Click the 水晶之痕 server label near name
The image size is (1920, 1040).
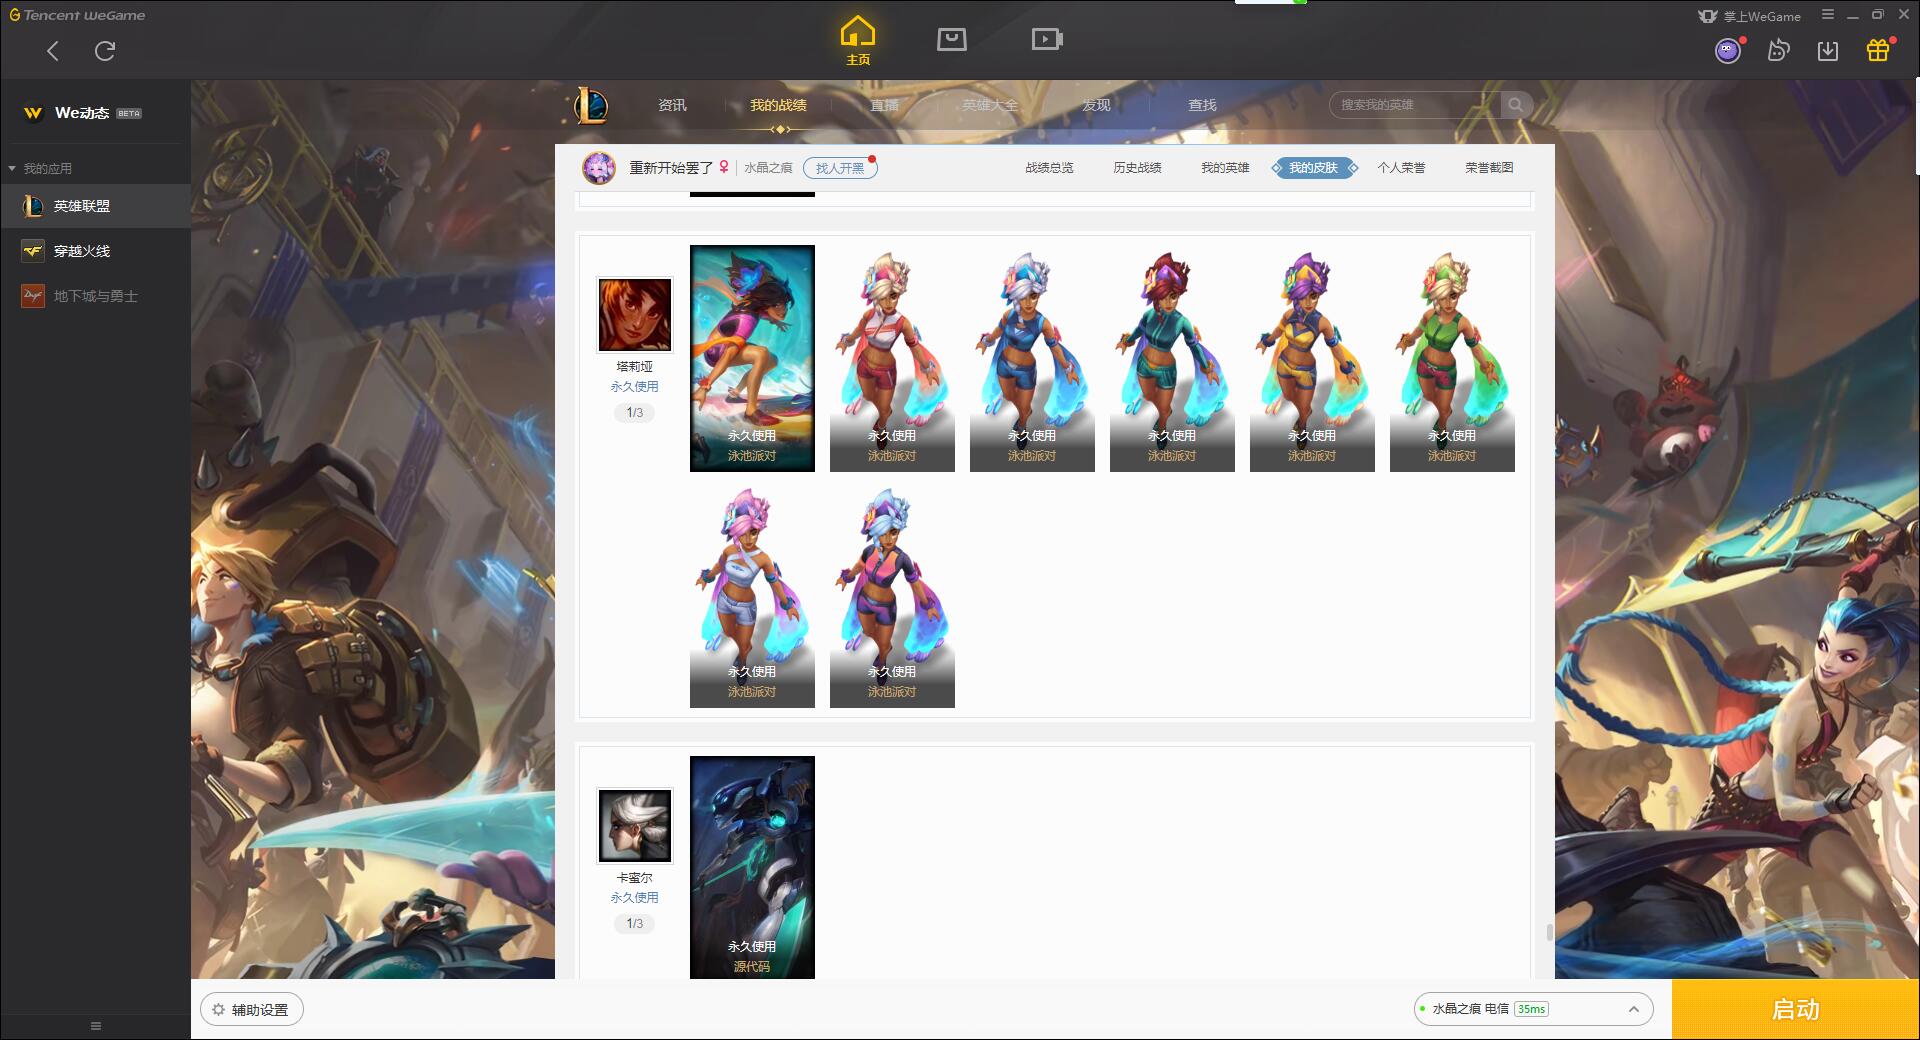[x=768, y=168]
